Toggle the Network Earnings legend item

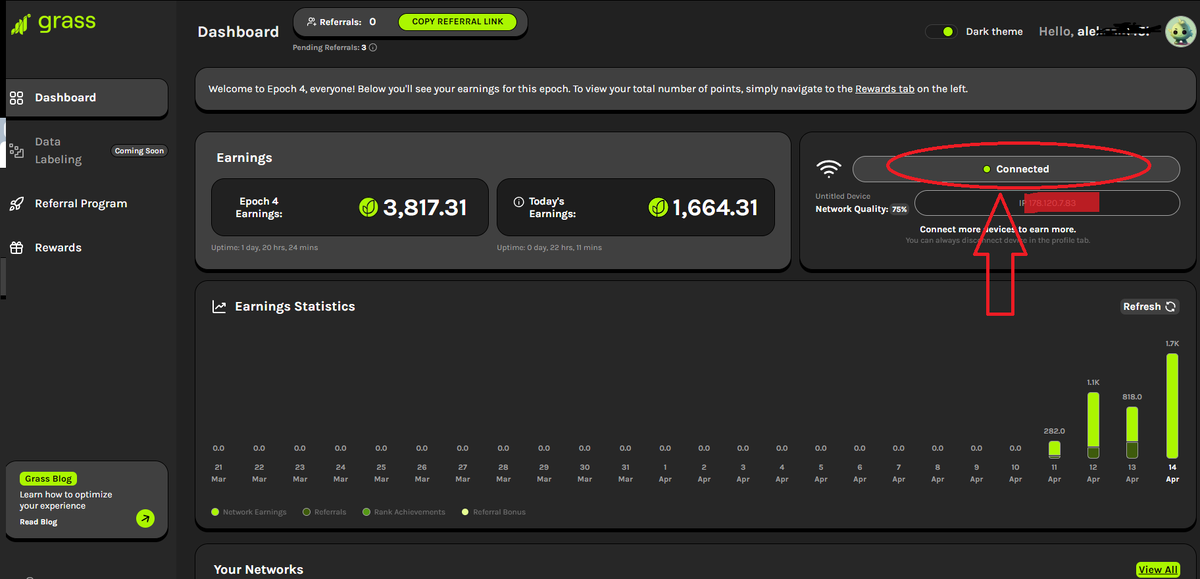[249, 512]
